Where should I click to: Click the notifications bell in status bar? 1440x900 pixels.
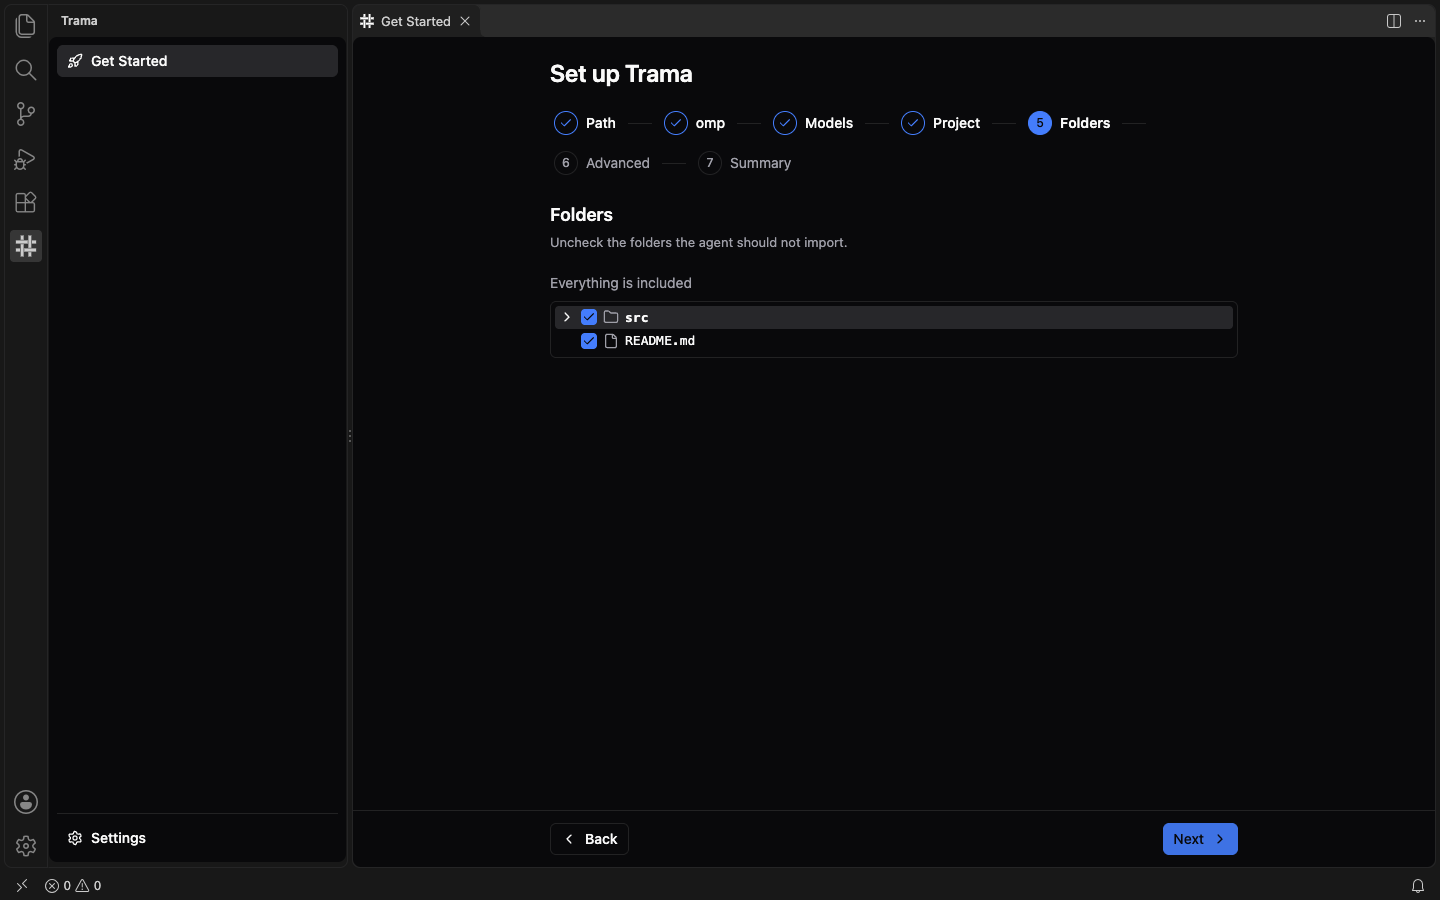point(1418,886)
